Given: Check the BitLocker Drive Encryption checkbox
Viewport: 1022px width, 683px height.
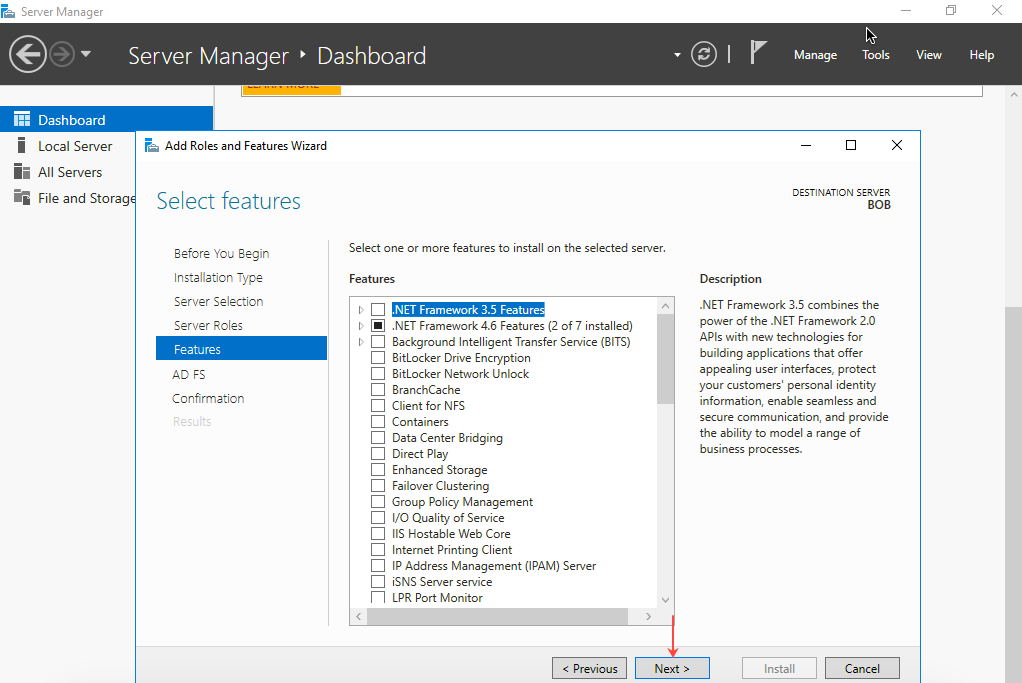Looking at the screenshot, I should [x=378, y=358].
